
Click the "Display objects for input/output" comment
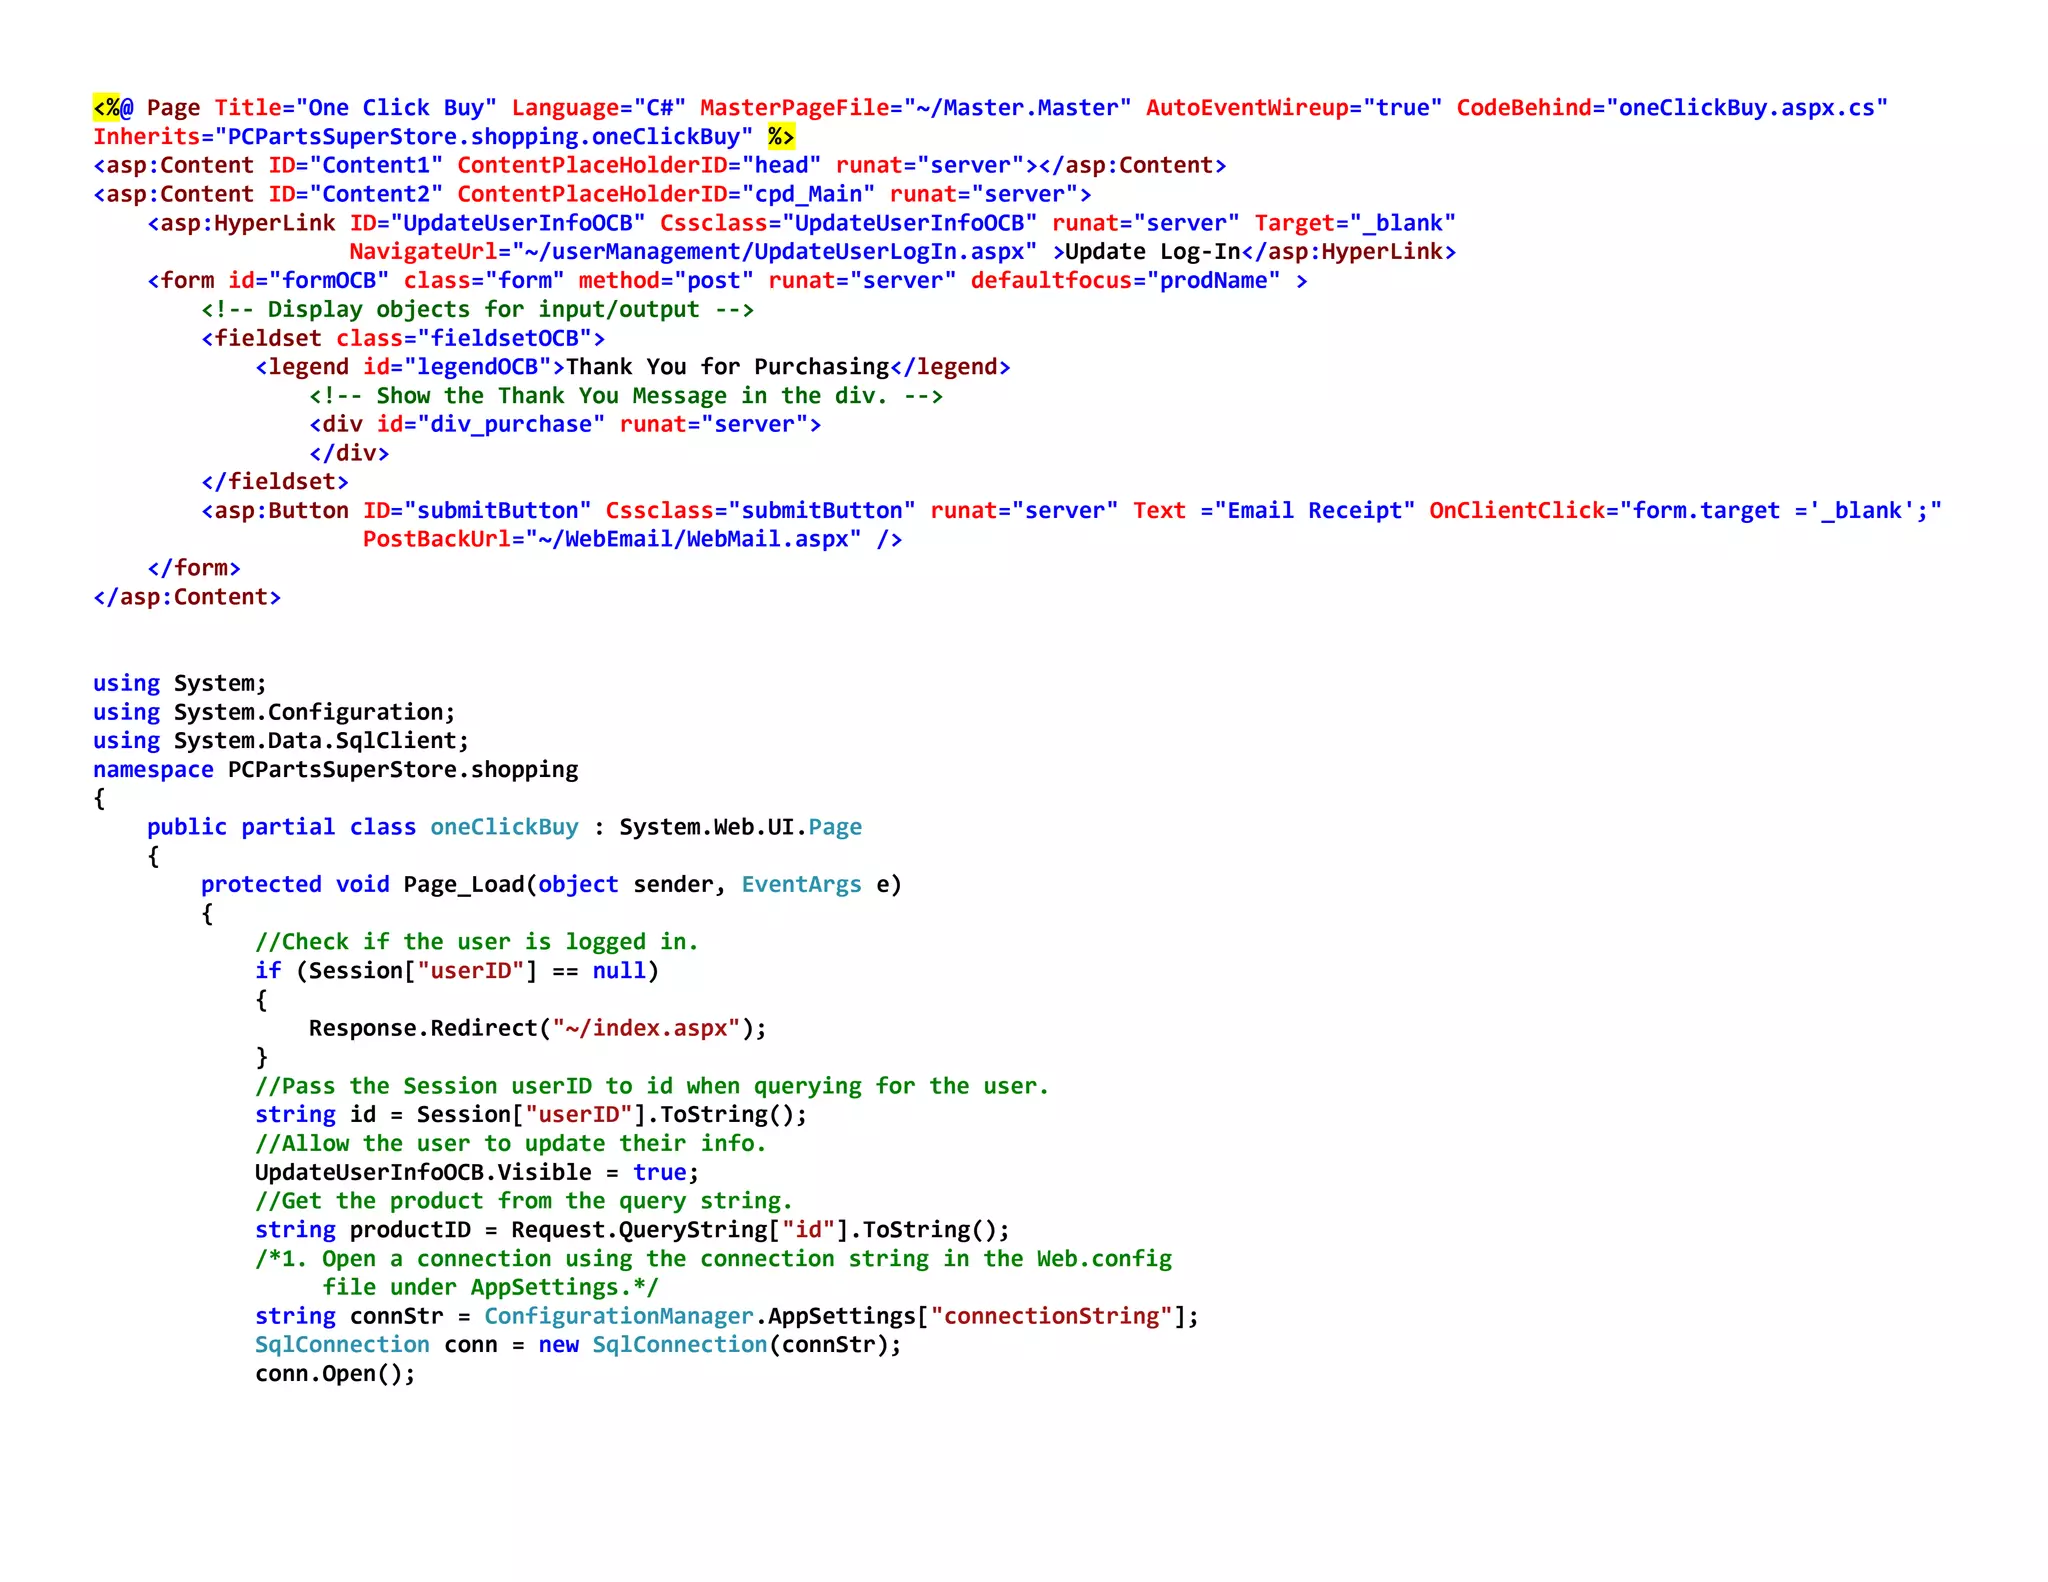point(477,310)
